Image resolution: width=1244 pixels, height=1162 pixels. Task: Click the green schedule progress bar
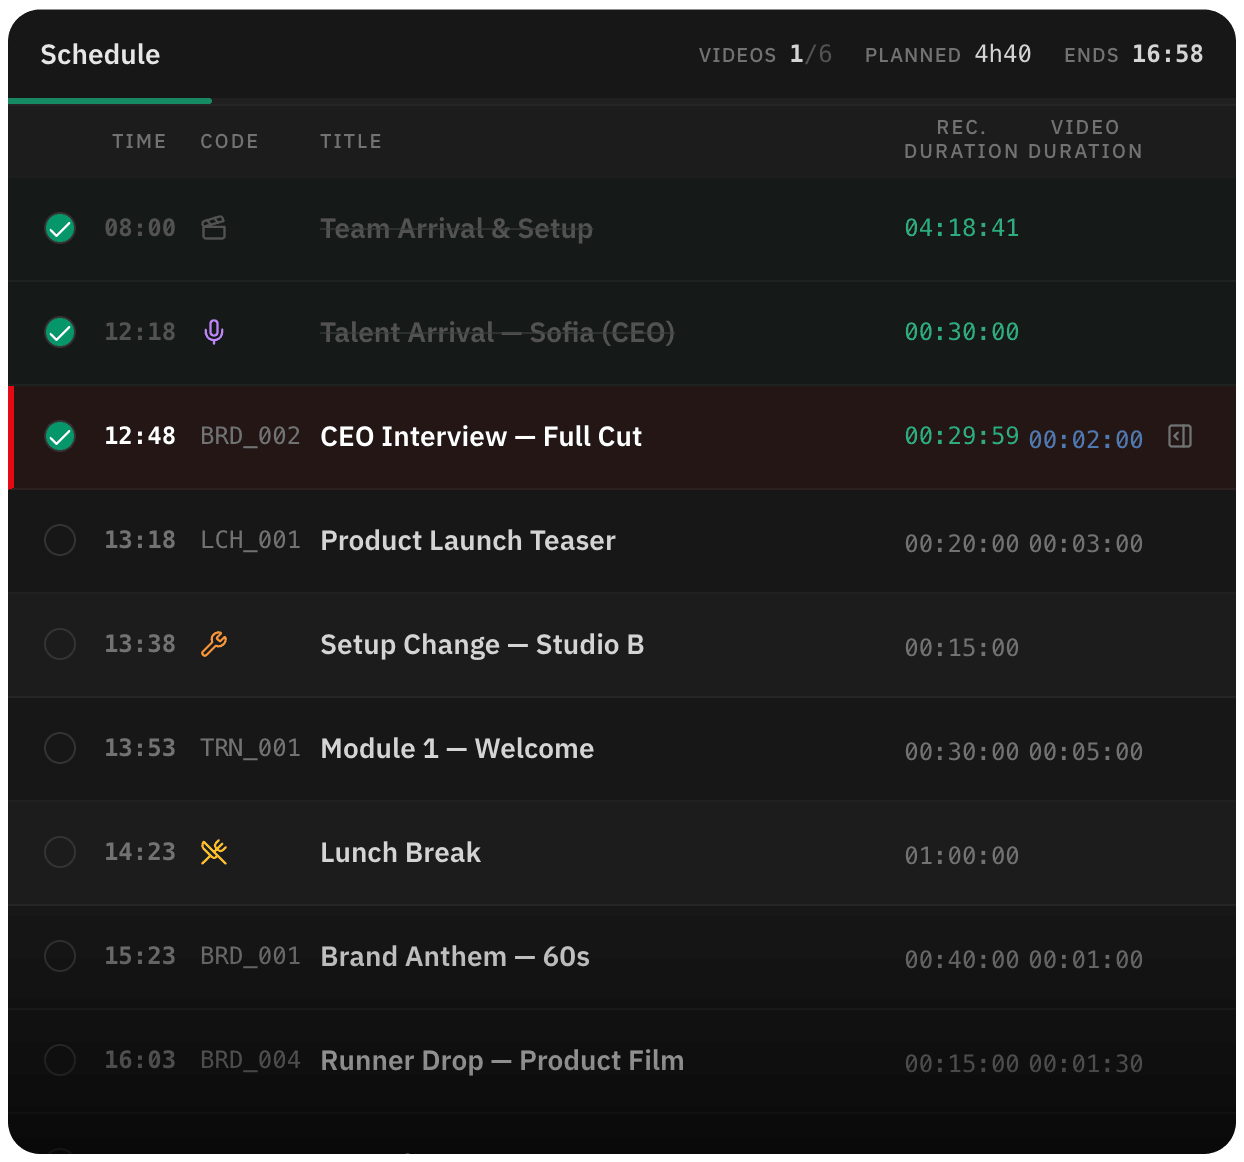click(110, 100)
